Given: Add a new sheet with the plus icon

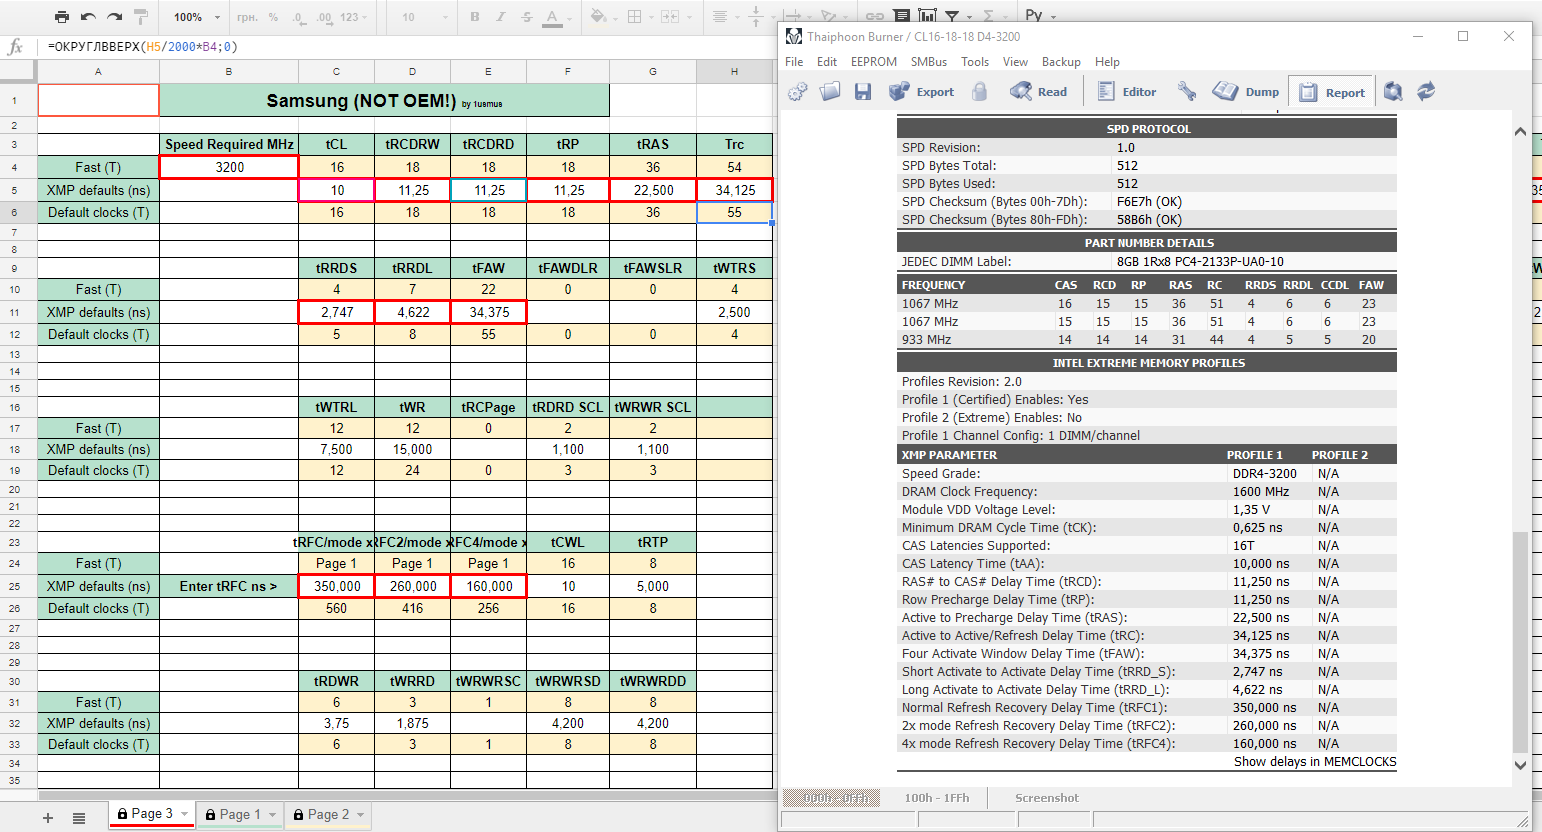Looking at the screenshot, I should (x=47, y=818).
